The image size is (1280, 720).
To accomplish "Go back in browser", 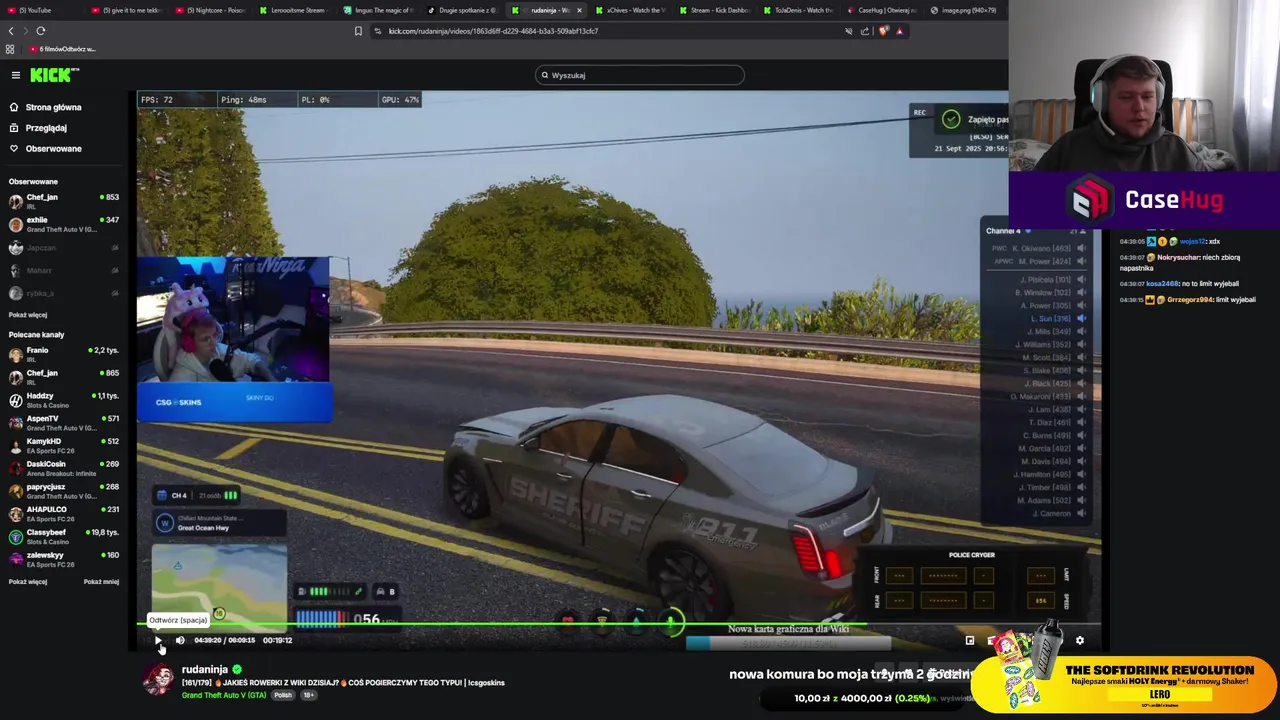I will [11, 31].
